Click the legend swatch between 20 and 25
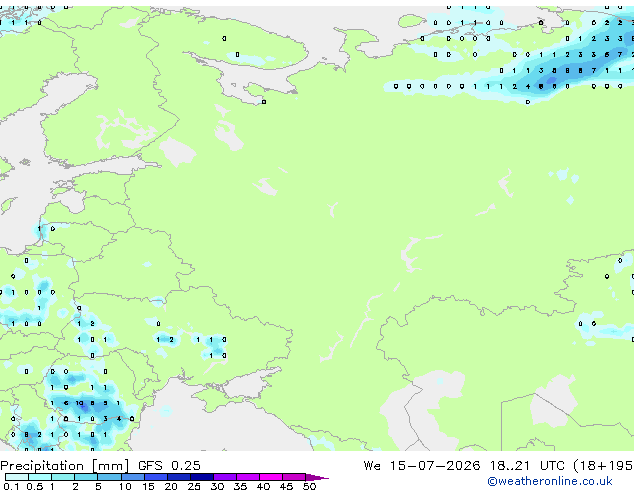Image resolution: width=634 pixels, height=490 pixels. [x=179, y=477]
